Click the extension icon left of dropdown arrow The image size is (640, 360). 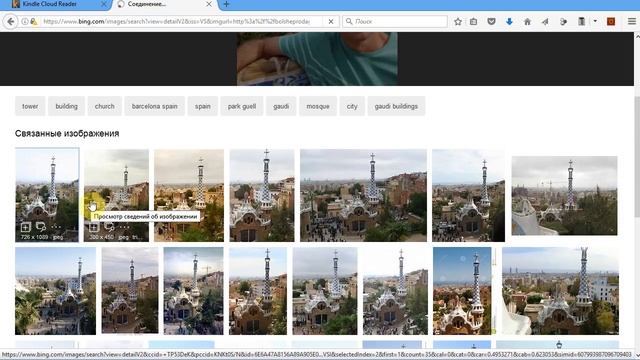(x=582, y=22)
